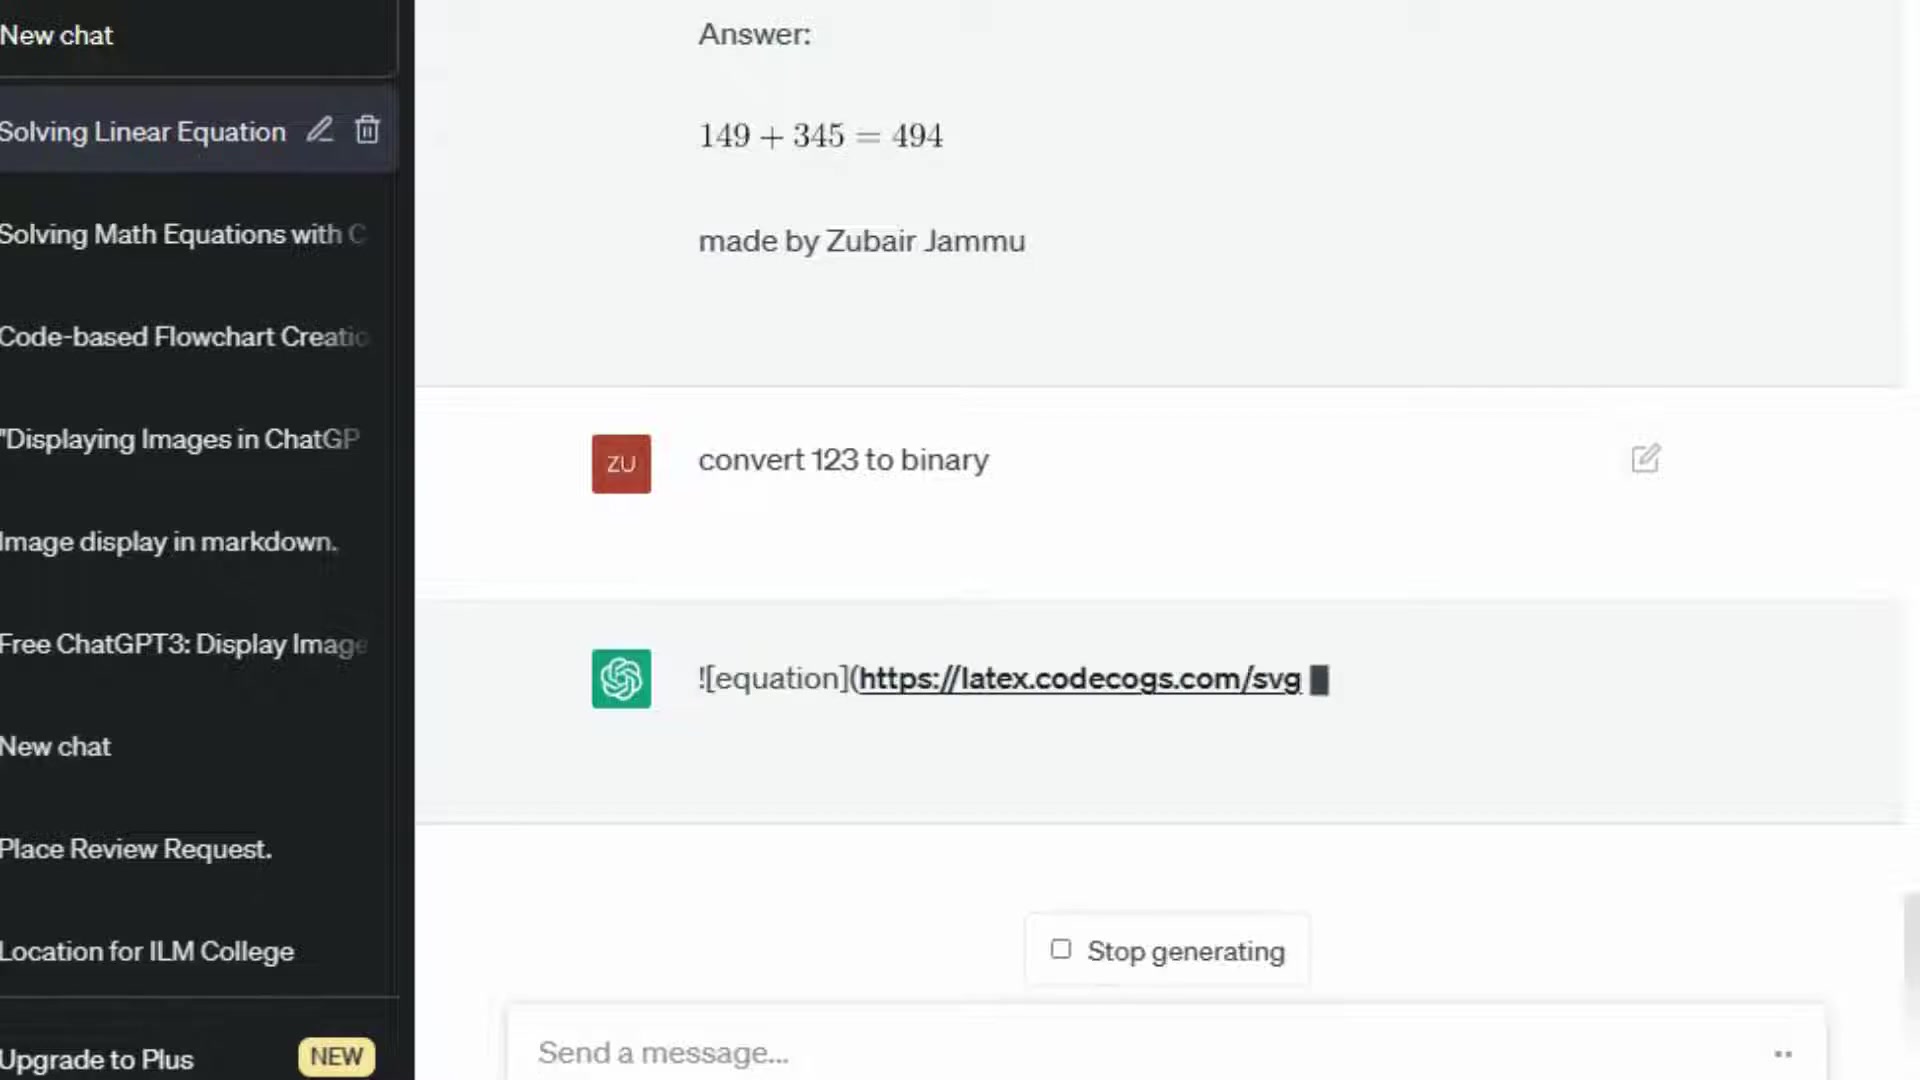Delete the Solving Linear Equation chat via trash icon
This screenshot has width=1920, height=1080.
click(x=367, y=130)
